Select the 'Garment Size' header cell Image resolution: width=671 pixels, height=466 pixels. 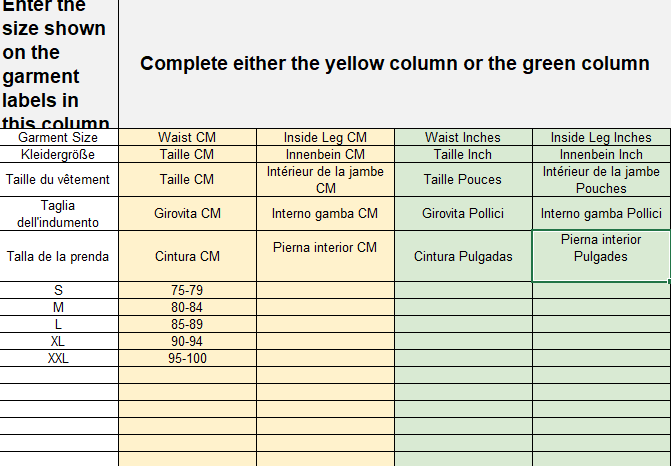point(59,137)
